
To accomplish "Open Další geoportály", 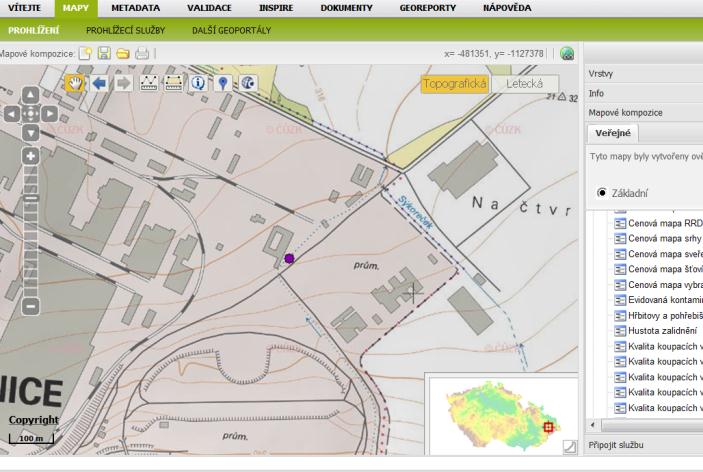I will point(231,30).
